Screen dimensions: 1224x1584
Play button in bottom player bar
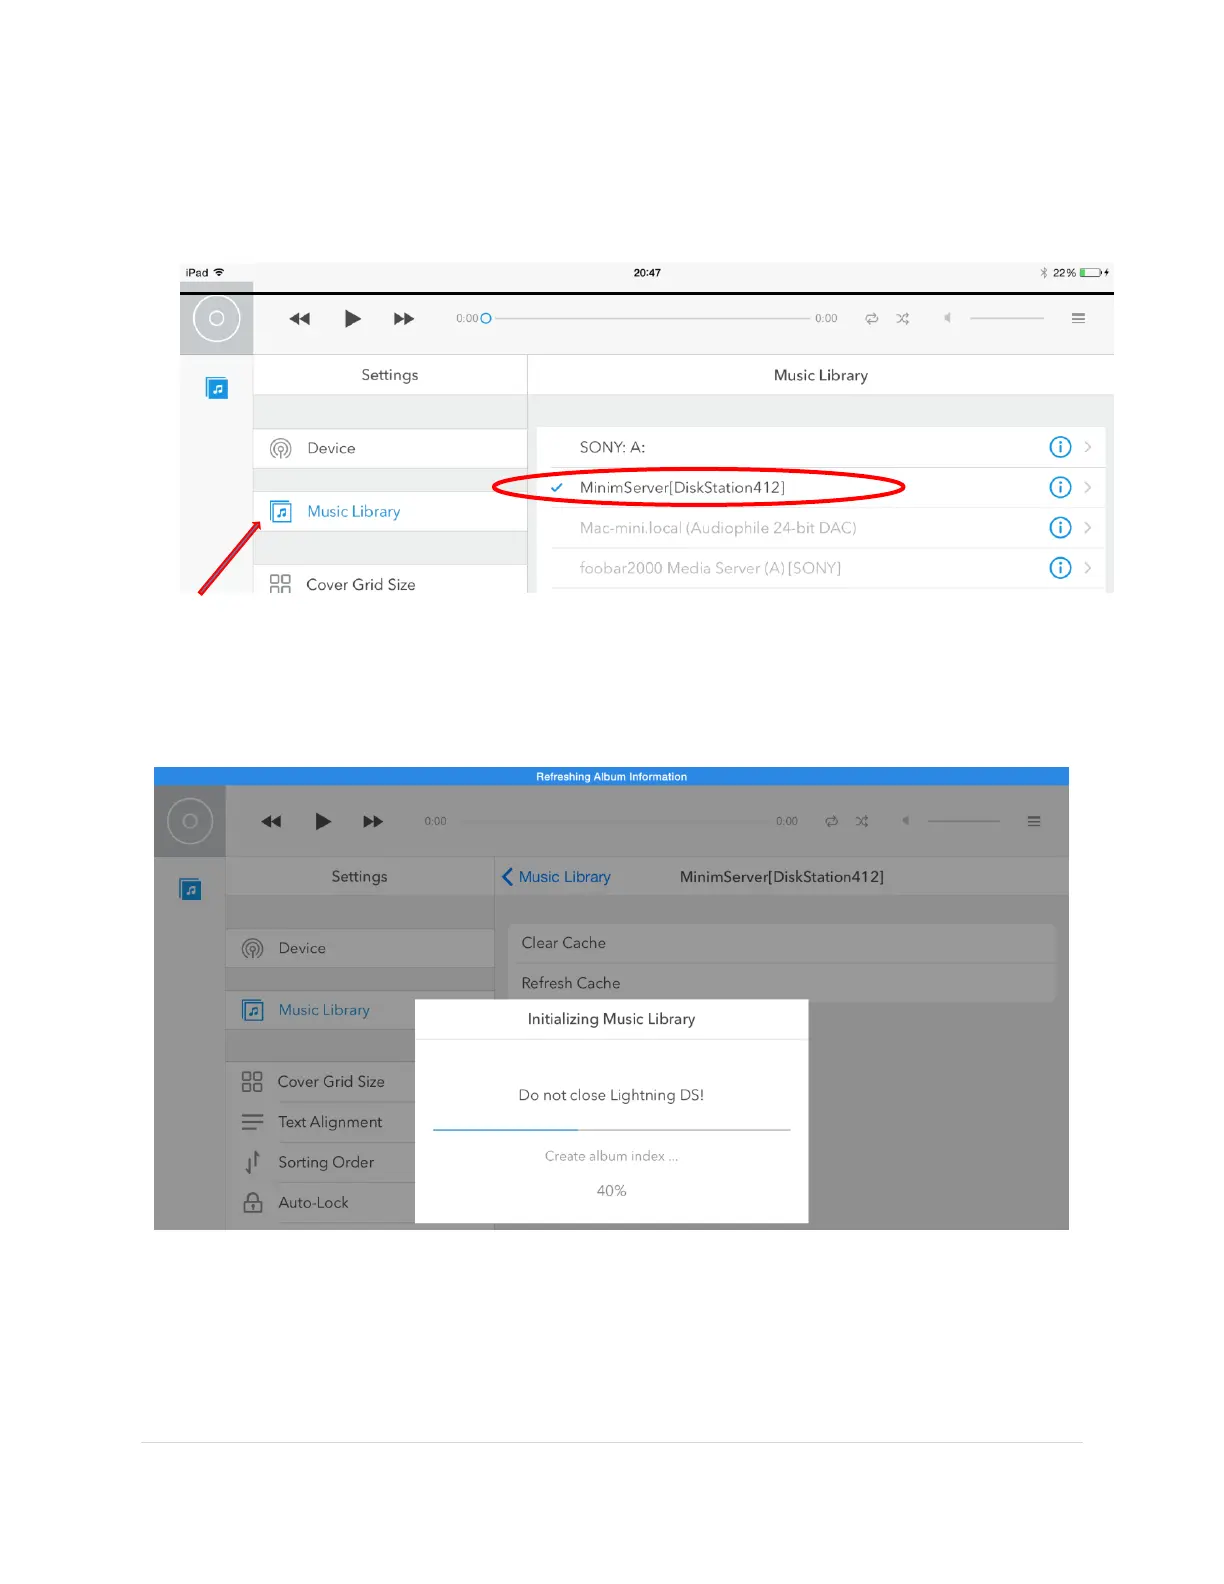(x=323, y=821)
